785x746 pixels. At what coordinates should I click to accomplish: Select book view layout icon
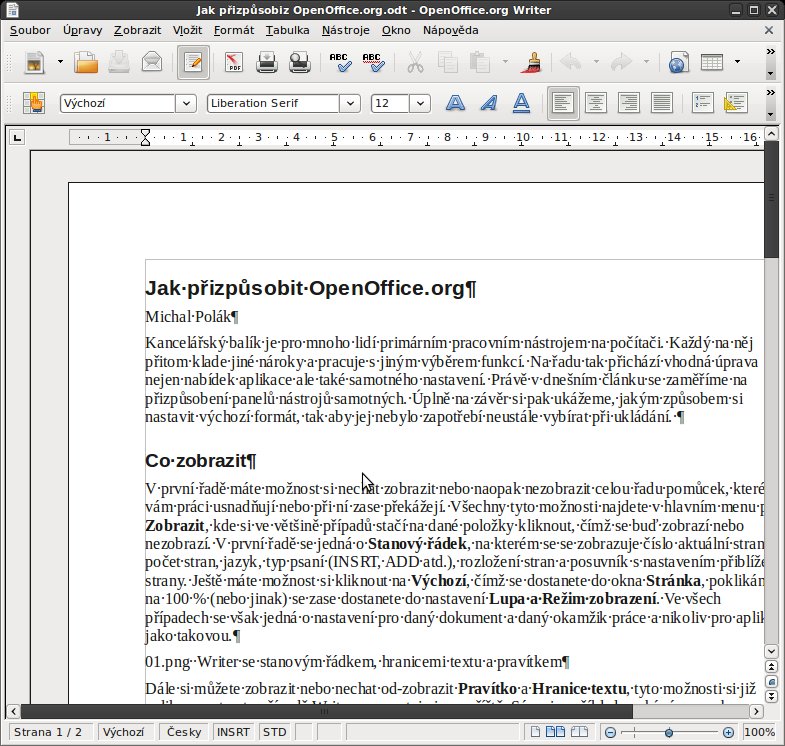pos(579,732)
